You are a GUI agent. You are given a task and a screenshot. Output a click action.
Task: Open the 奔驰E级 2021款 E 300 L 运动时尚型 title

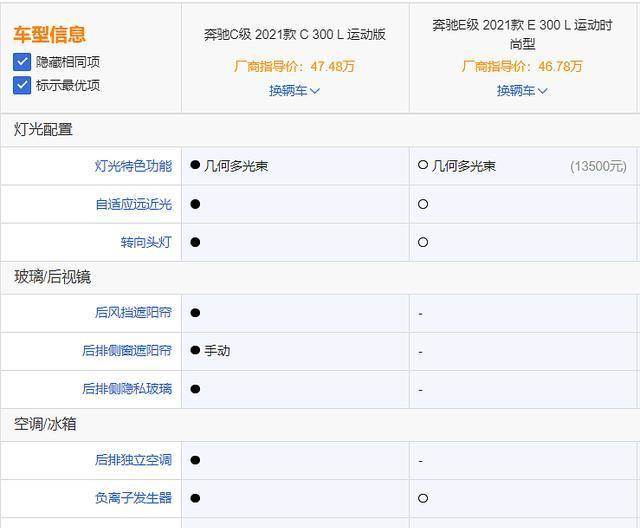click(x=522, y=34)
